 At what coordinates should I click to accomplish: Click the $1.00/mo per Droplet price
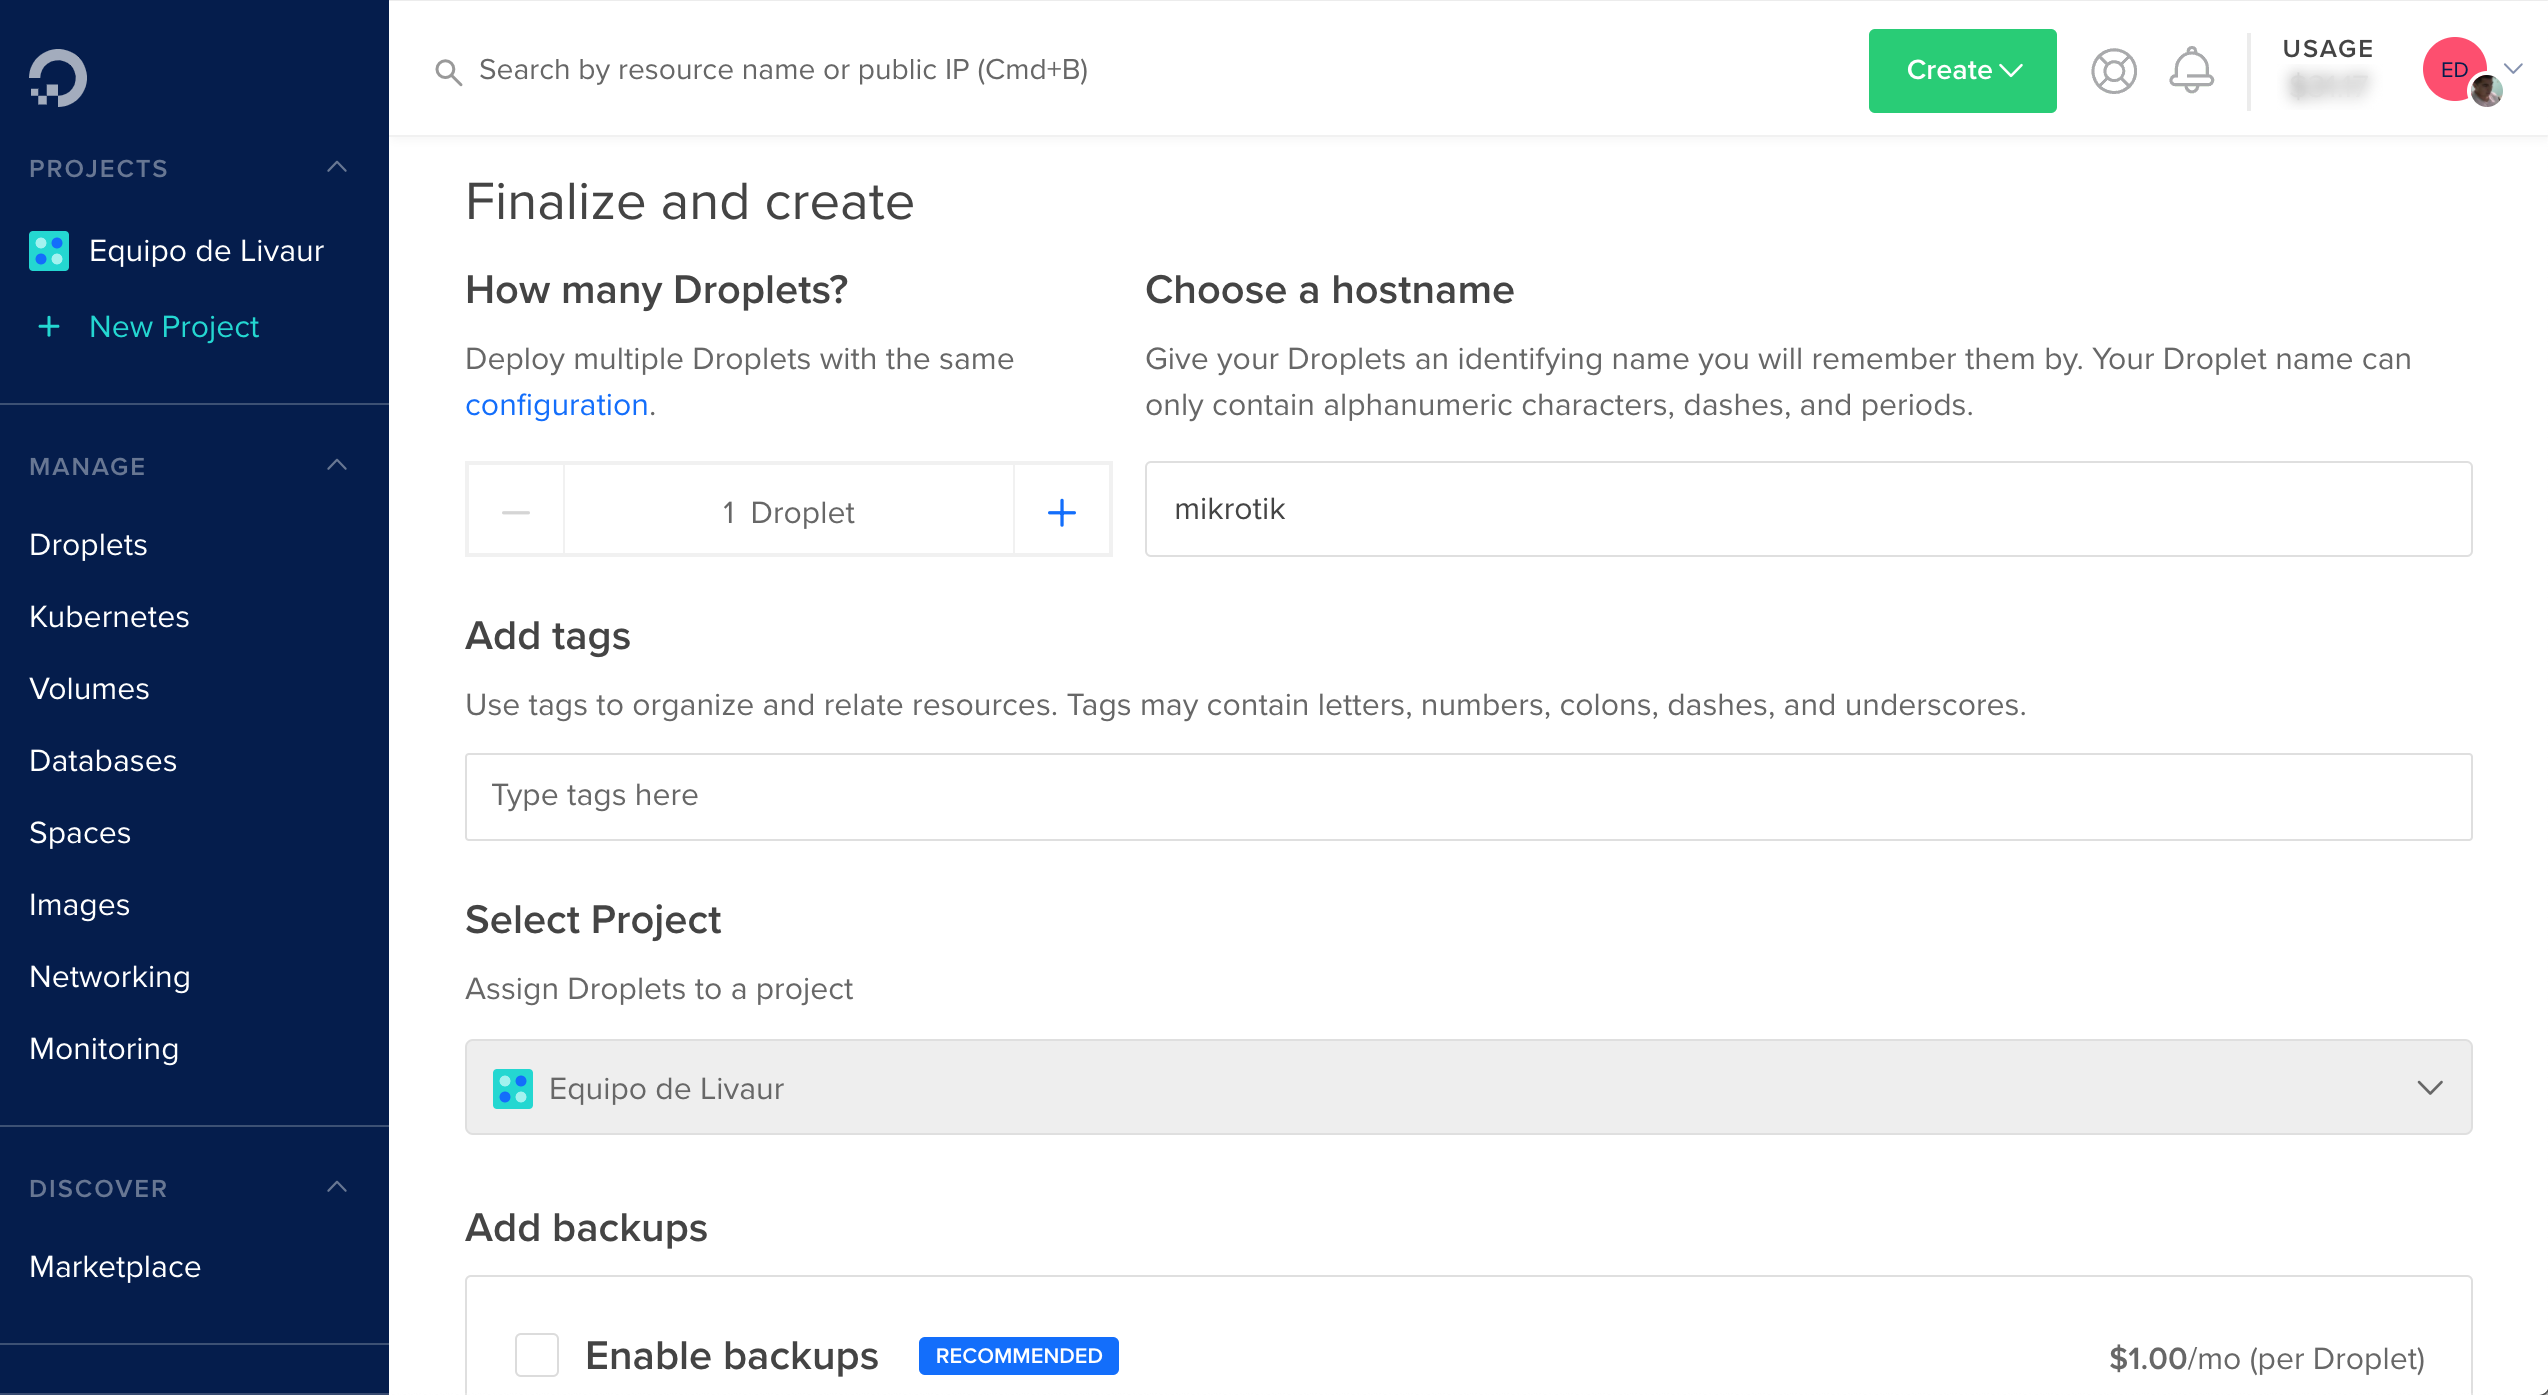pyautogui.click(x=2267, y=1359)
